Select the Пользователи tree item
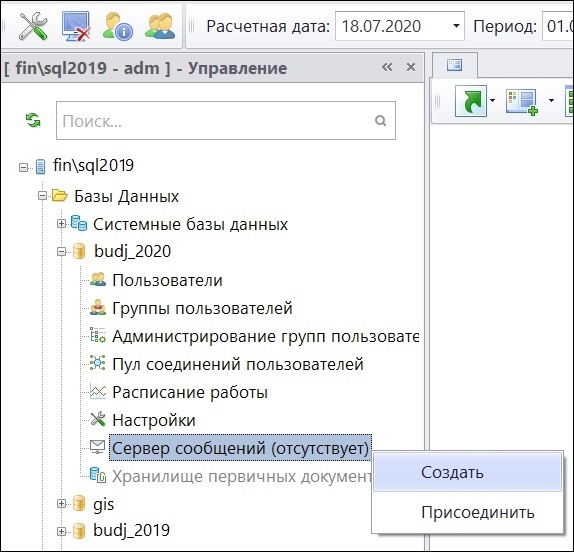This screenshot has height=552, width=574. tap(167, 280)
